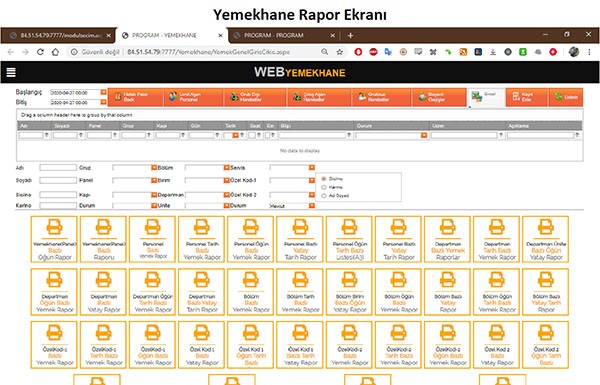
Task: Open the Durum dropdown showing Mevcut
Action: pos(312,206)
